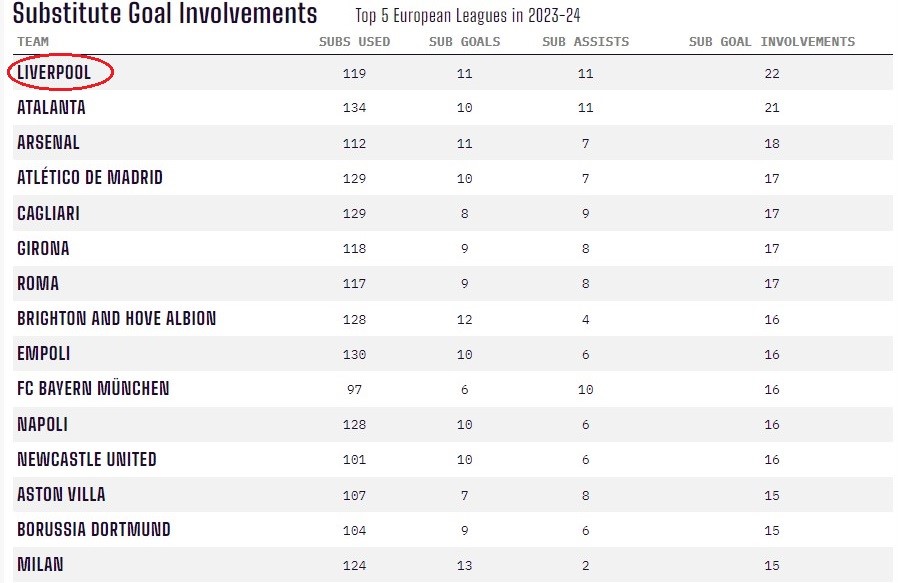Sort by SUBS USED column header
This screenshot has width=898, height=583.
coord(354,42)
